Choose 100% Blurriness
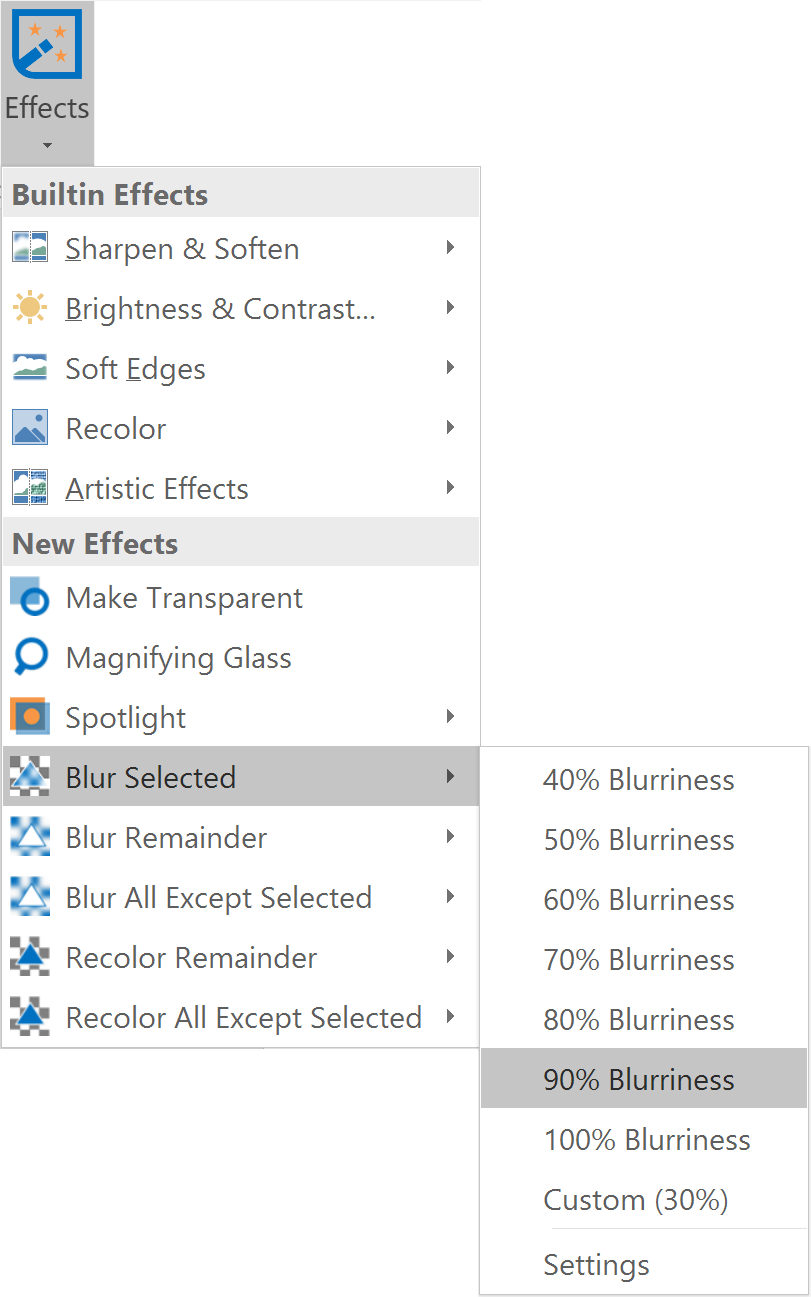The image size is (811, 1297). 646,1139
